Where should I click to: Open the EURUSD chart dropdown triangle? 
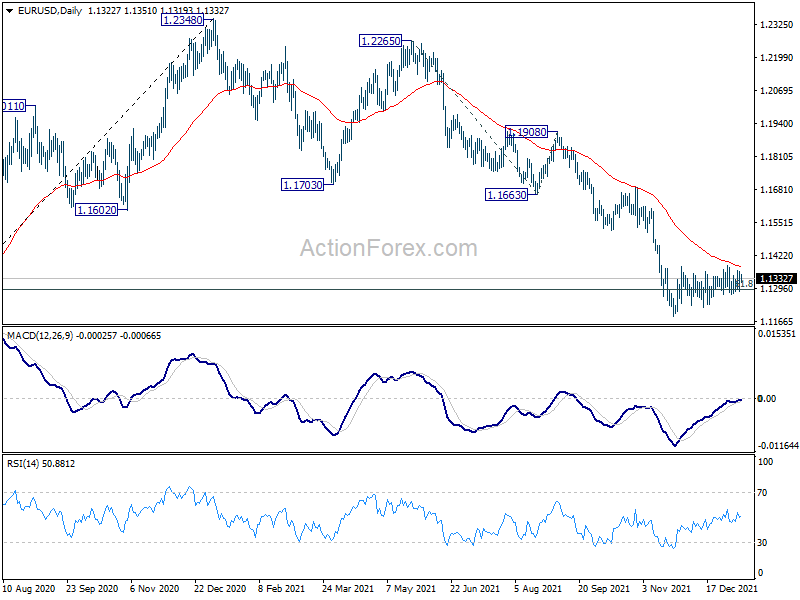coord(10,11)
